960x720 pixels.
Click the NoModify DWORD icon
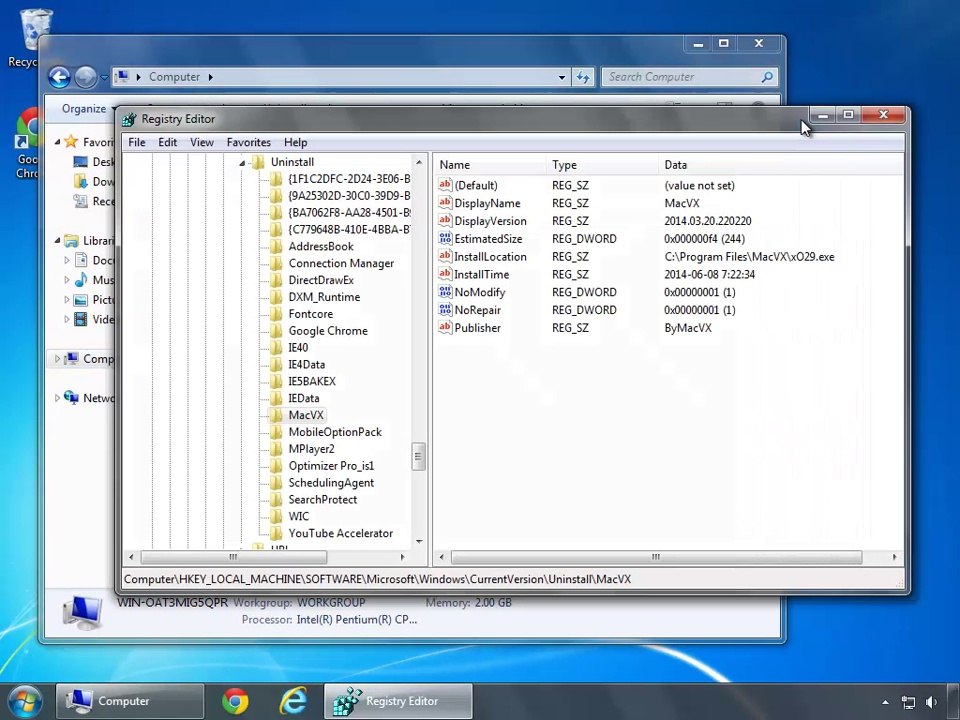445,291
